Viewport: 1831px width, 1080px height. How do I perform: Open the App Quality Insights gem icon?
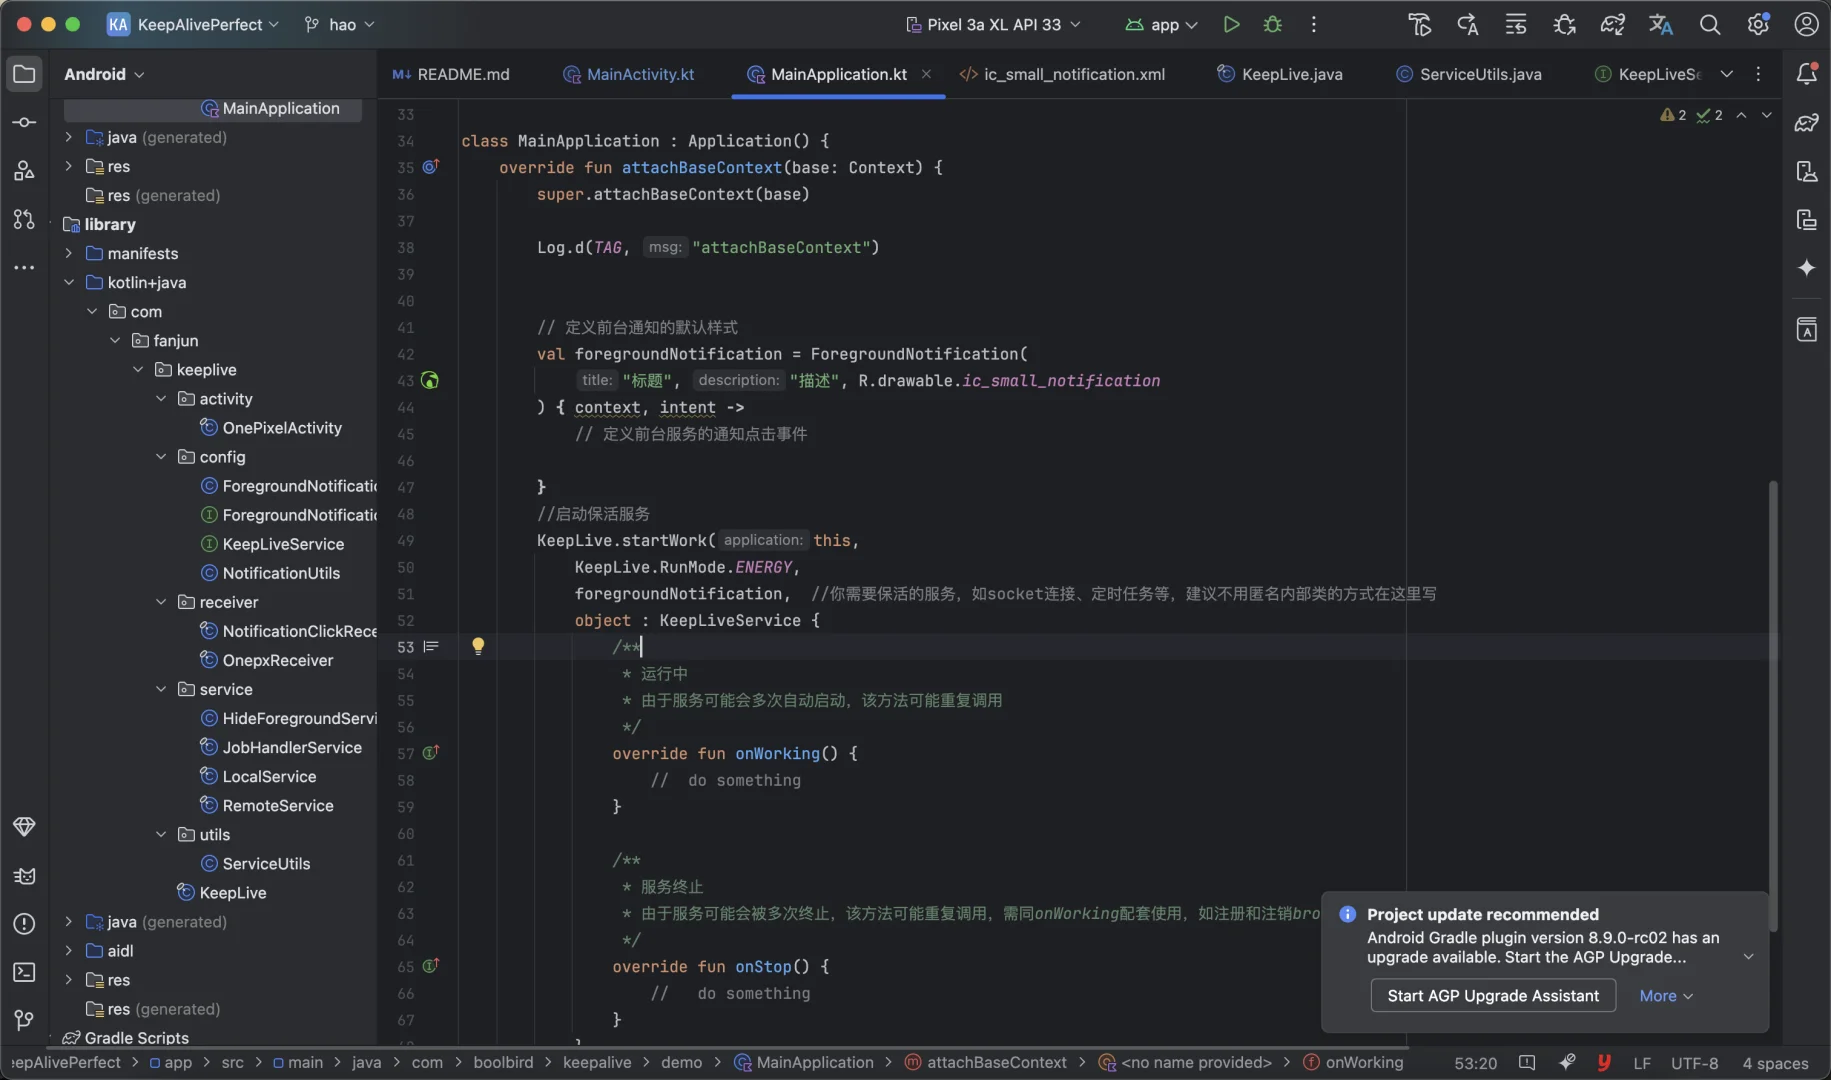click(24, 827)
